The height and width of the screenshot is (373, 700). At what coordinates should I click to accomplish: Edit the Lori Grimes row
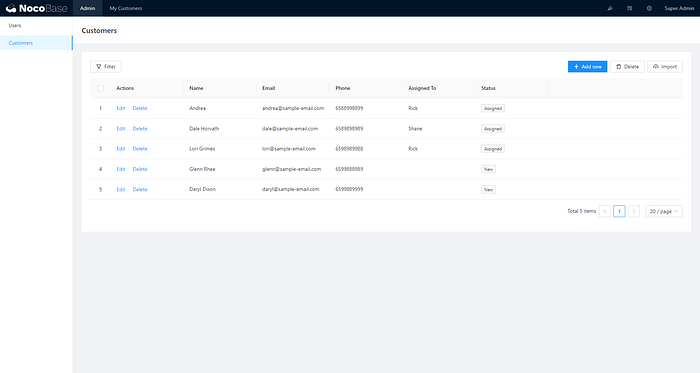click(x=121, y=149)
